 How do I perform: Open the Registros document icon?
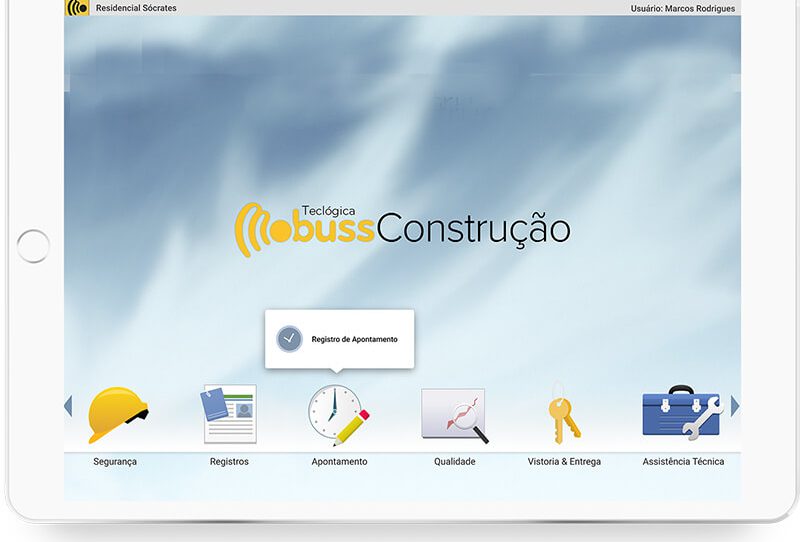230,414
